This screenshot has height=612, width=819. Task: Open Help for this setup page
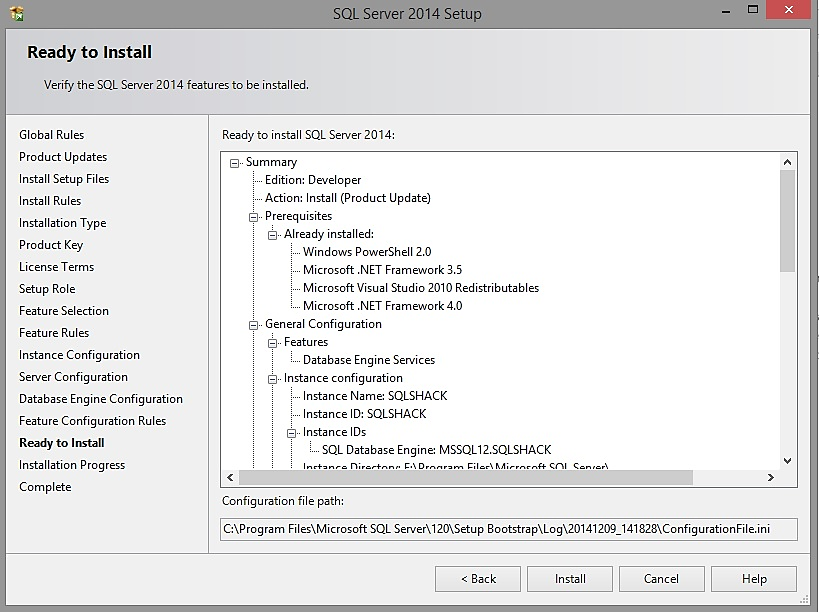click(x=754, y=579)
